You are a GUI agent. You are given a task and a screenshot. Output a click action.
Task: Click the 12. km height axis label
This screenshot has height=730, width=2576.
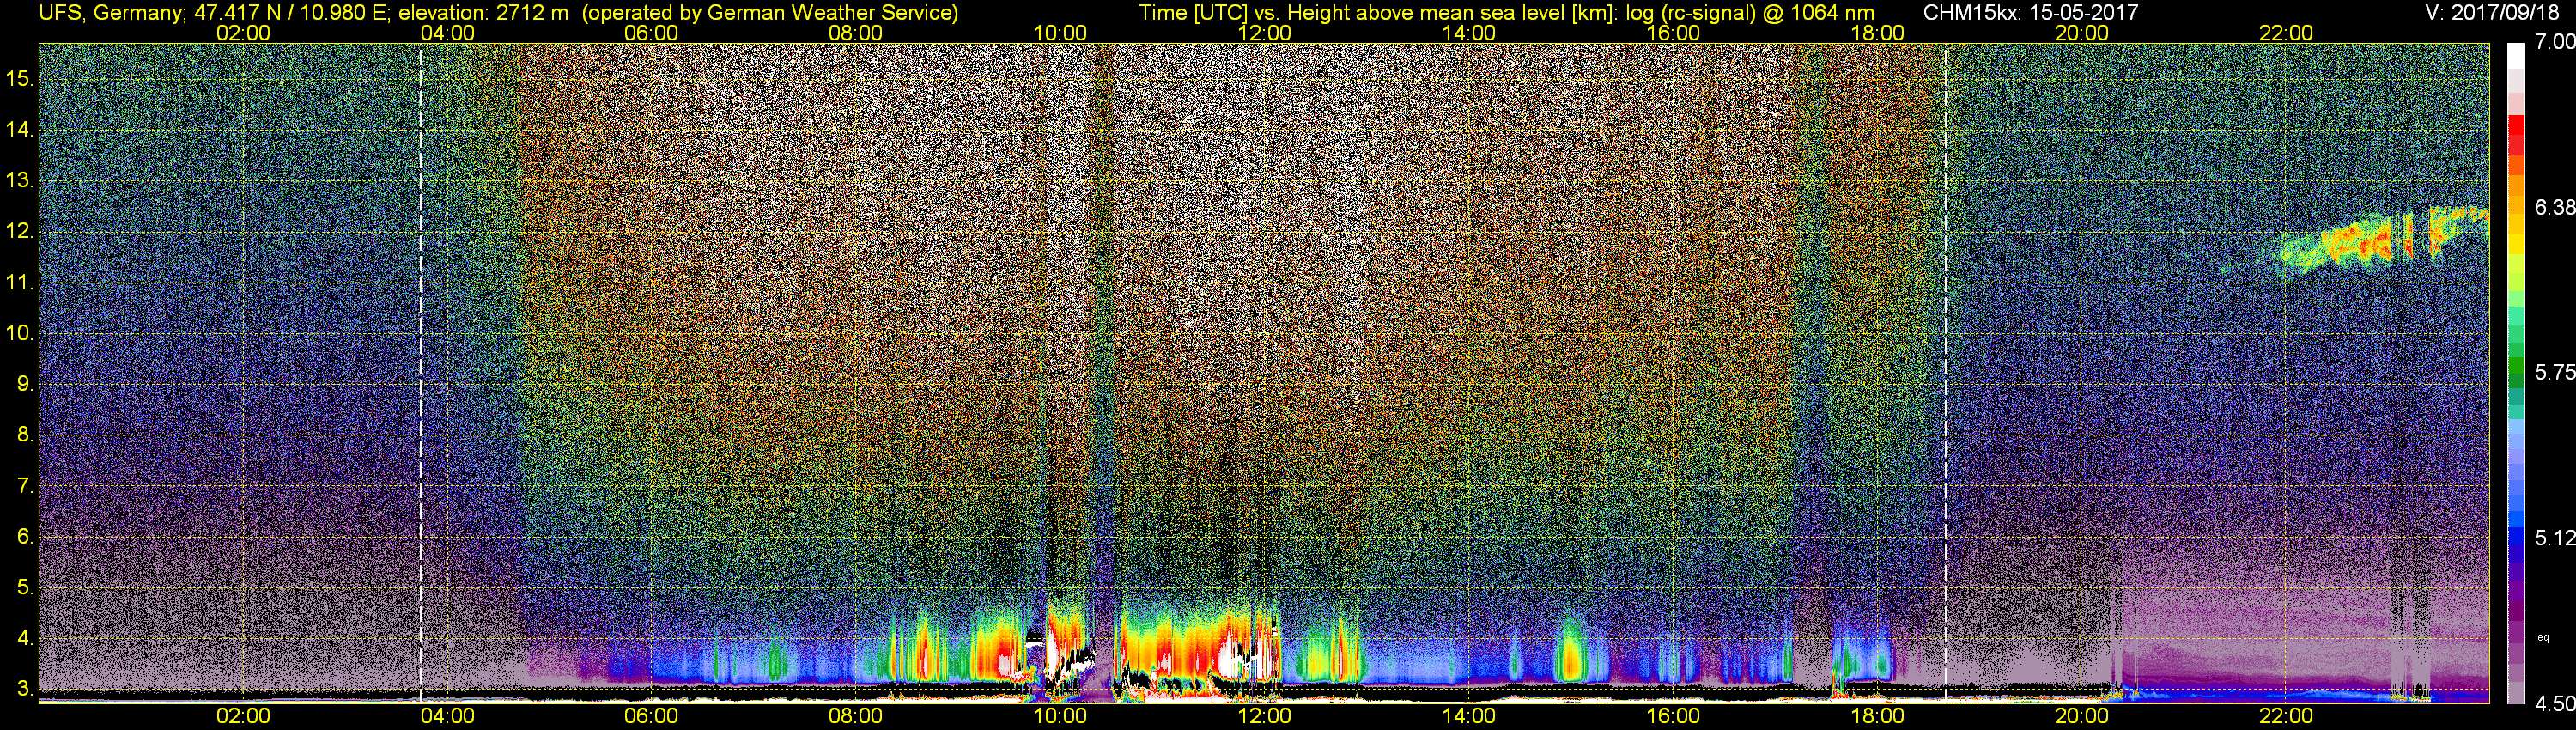point(20,232)
